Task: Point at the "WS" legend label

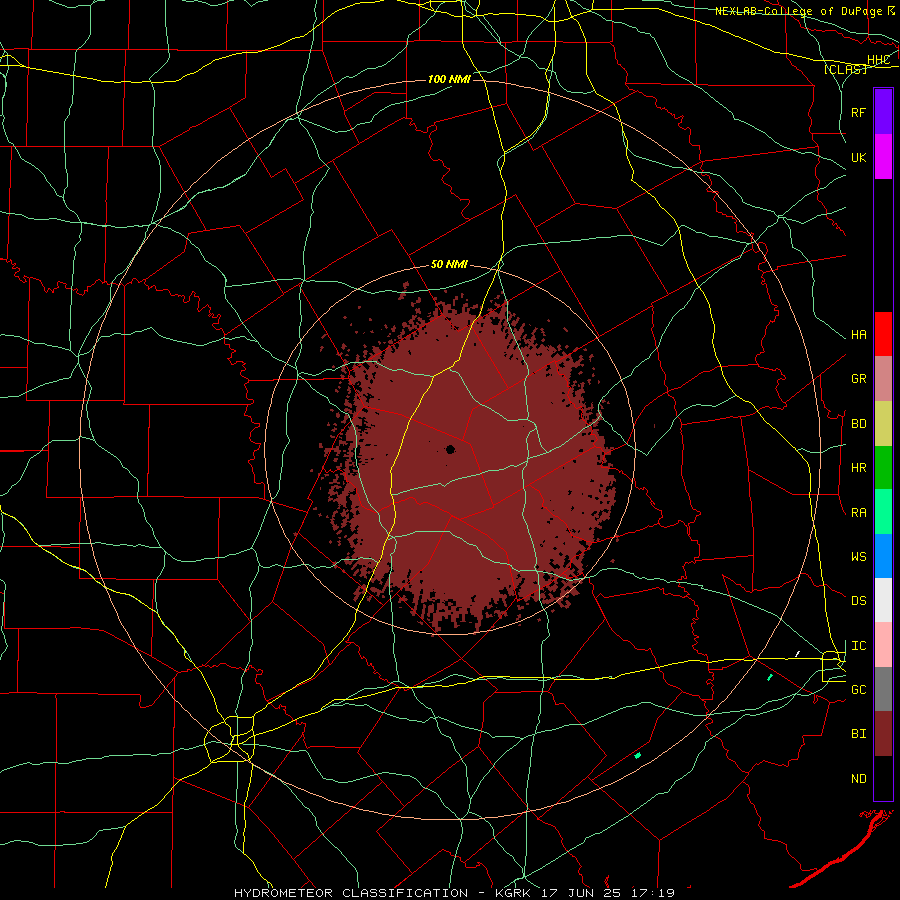Action: (x=858, y=557)
